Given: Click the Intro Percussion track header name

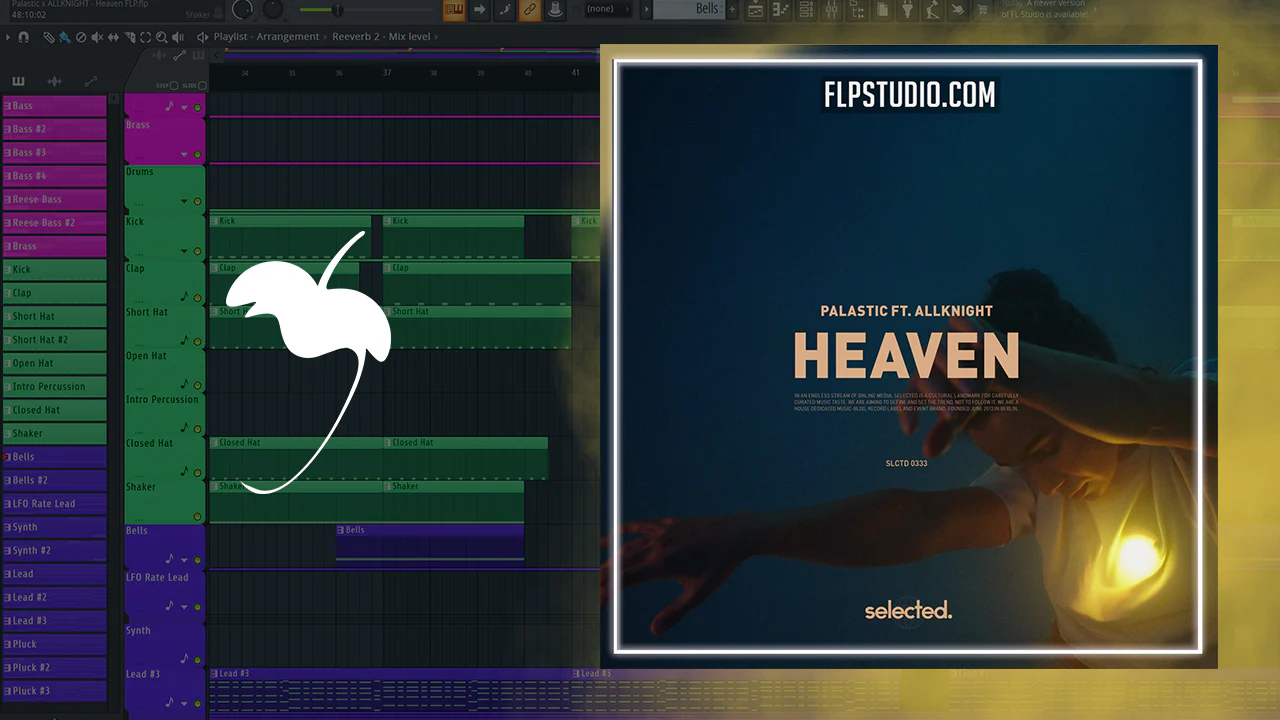Looking at the screenshot, I should 162,400.
